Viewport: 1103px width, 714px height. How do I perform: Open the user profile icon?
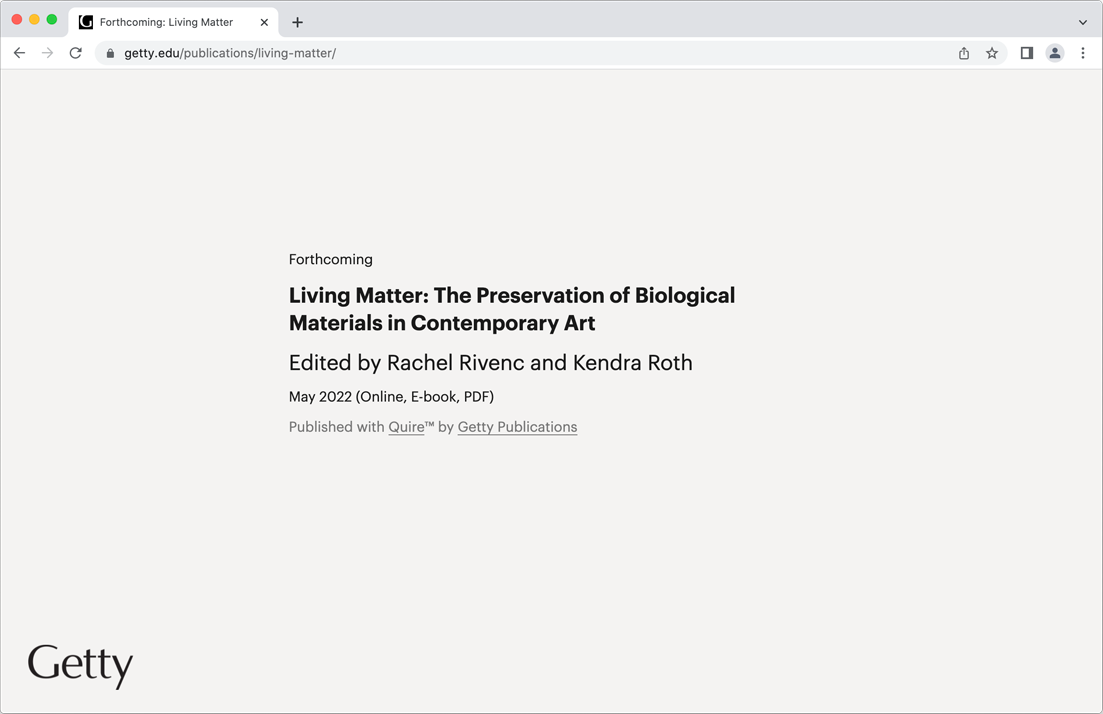(x=1054, y=53)
